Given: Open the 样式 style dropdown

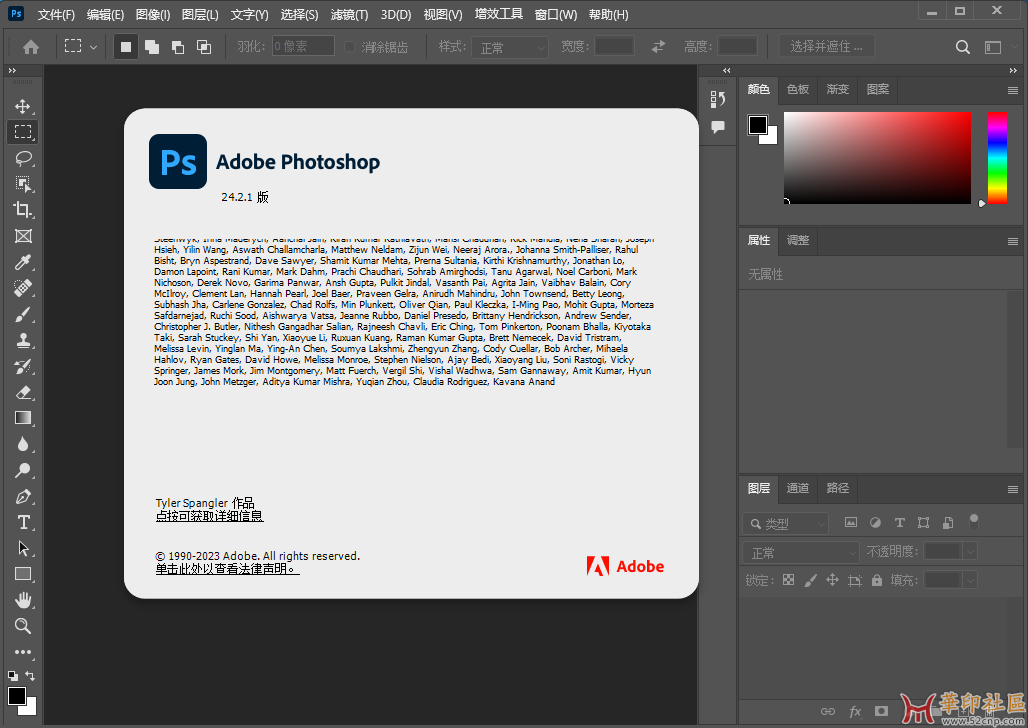Looking at the screenshot, I should click(509, 47).
